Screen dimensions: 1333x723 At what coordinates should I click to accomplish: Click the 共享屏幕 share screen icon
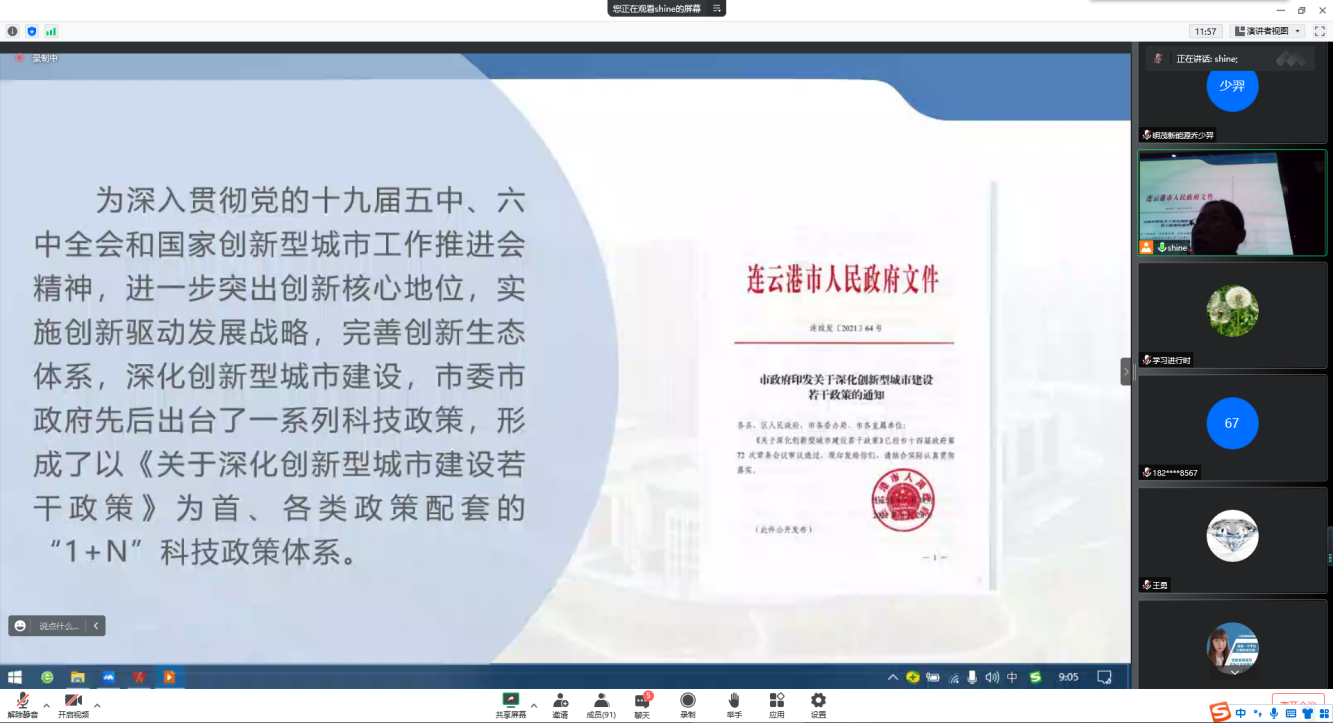click(511, 700)
